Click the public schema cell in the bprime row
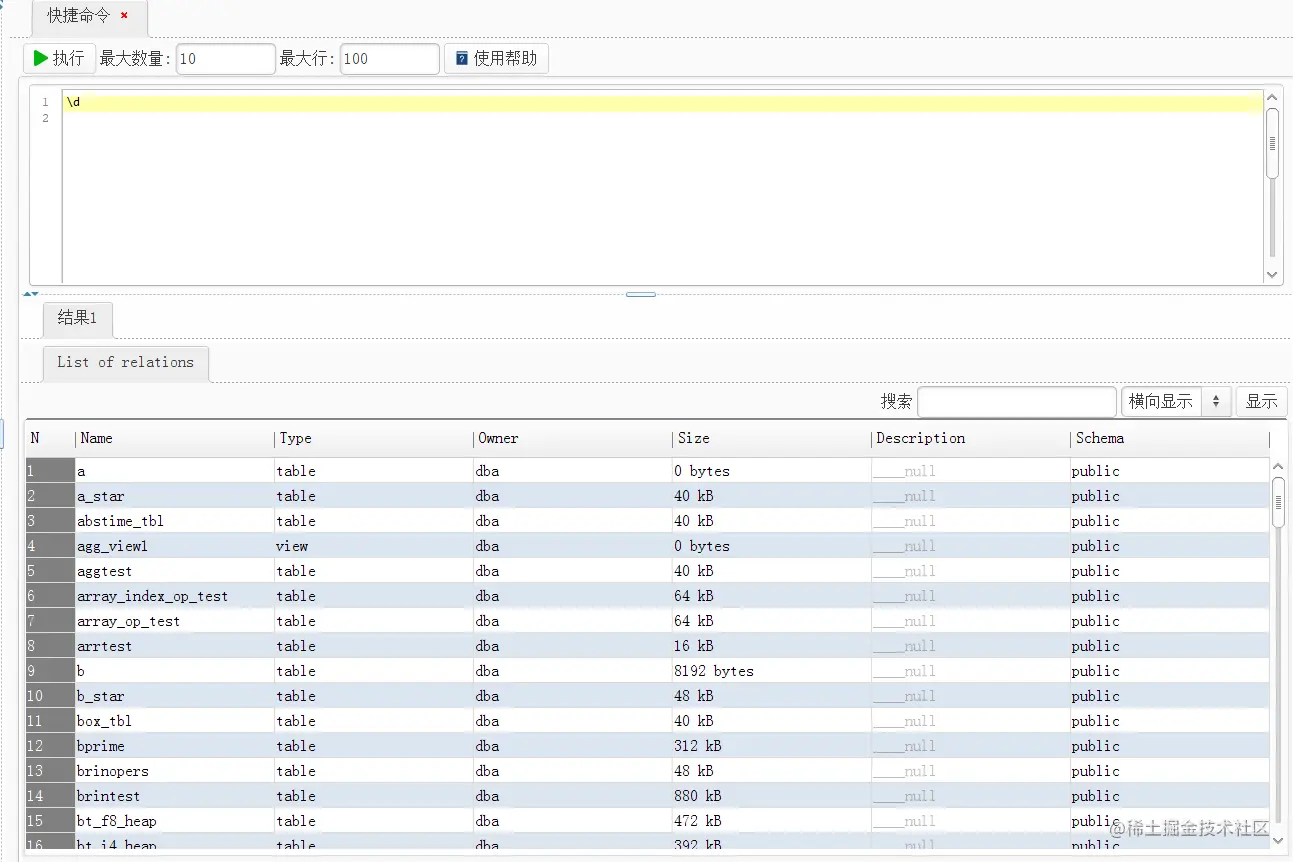Image resolution: width=1293 pixels, height=862 pixels. (1169, 746)
